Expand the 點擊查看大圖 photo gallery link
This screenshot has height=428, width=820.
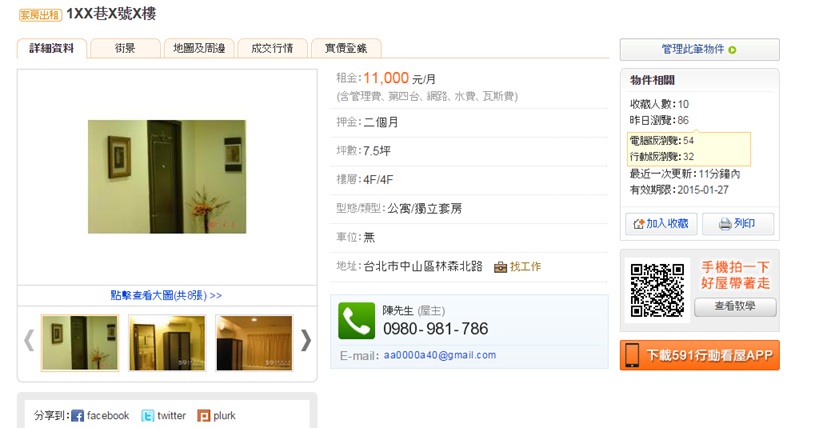coord(166,296)
